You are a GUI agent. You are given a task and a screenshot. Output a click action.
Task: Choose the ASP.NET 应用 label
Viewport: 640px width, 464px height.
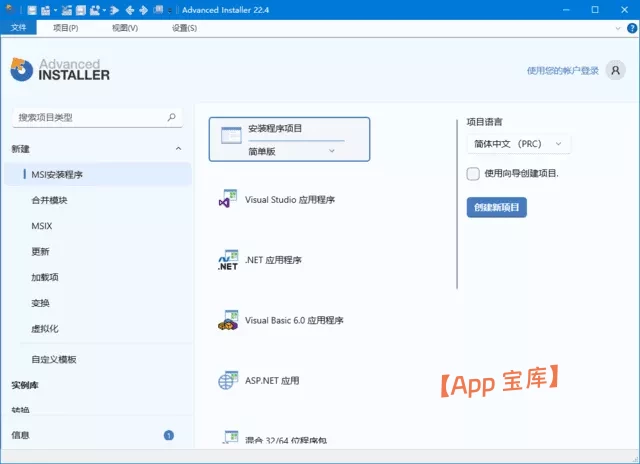[272, 380]
